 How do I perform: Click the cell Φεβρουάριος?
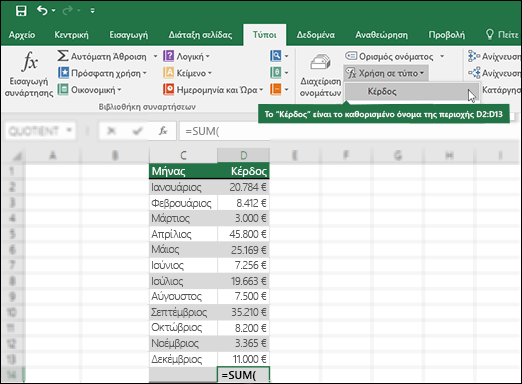click(183, 203)
